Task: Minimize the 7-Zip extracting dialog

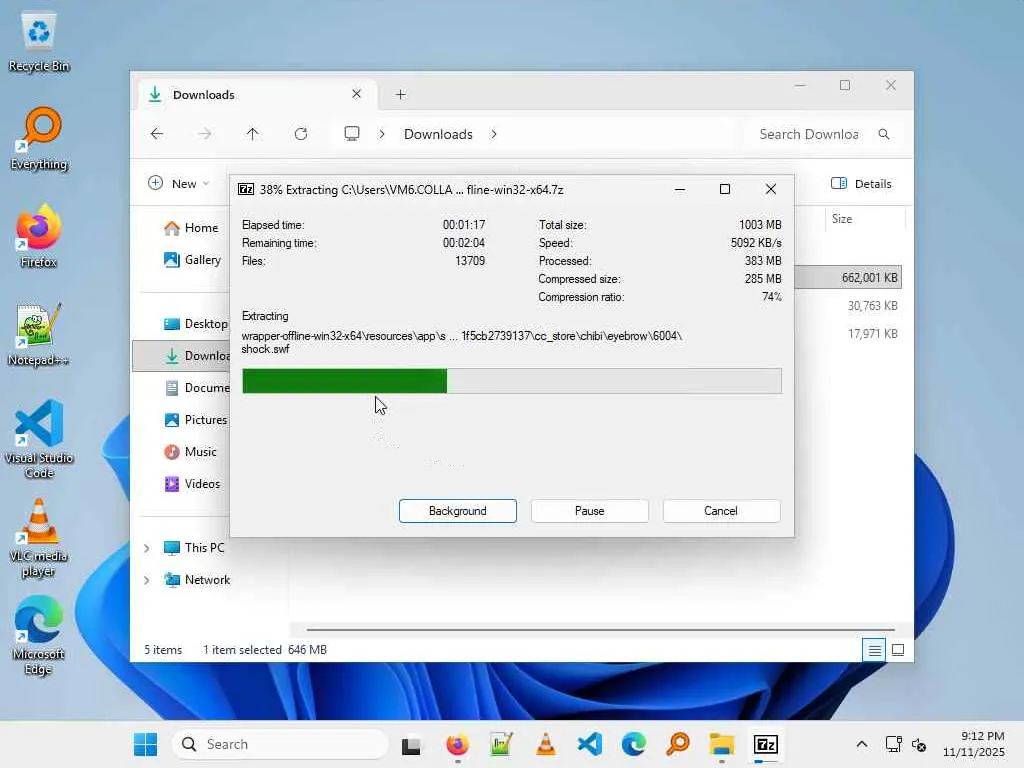Action: click(x=680, y=189)
